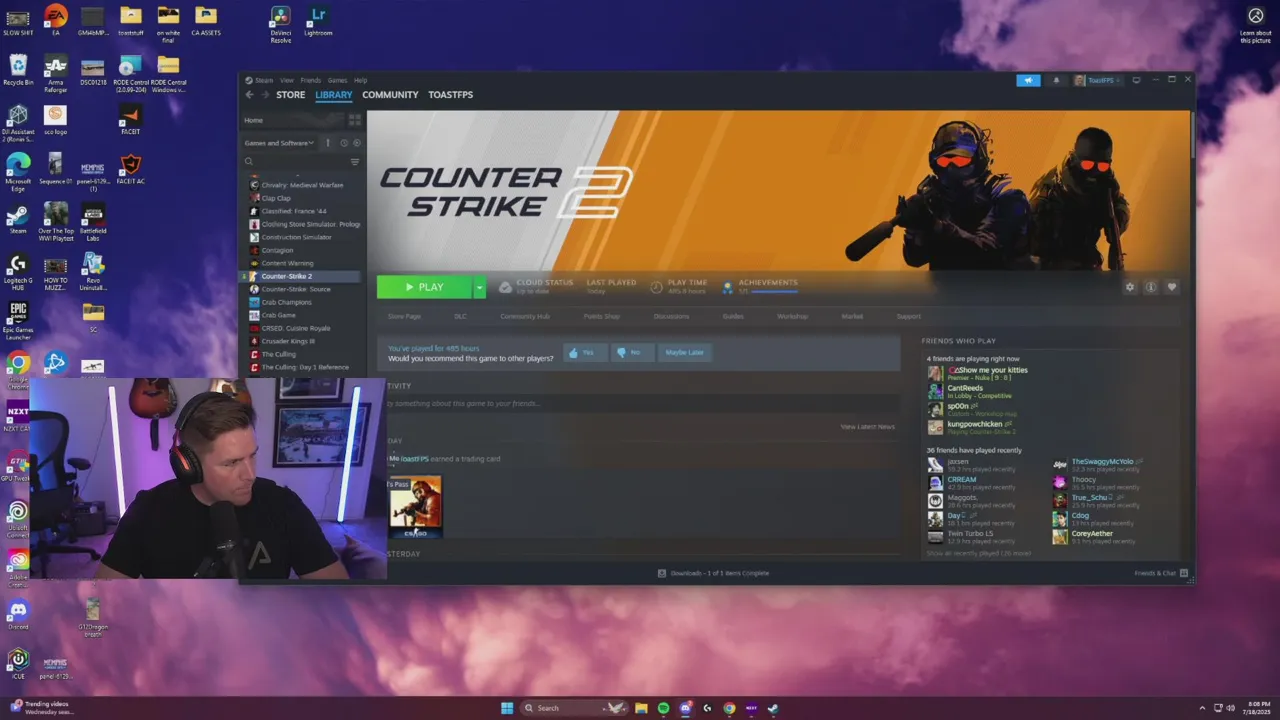Open the View menu
The image size is (1280, 720).
click(287, 80)
